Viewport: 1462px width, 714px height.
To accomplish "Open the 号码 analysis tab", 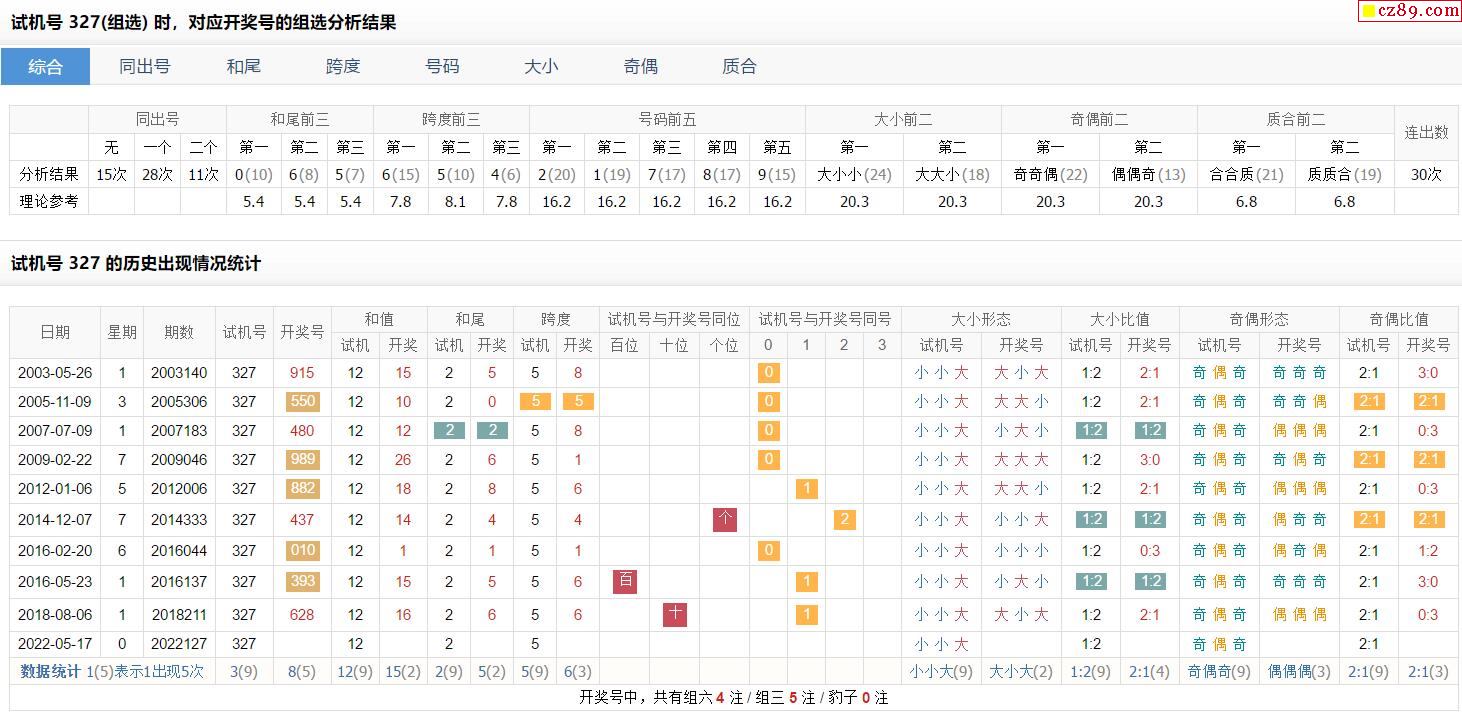I will point(441,67).
